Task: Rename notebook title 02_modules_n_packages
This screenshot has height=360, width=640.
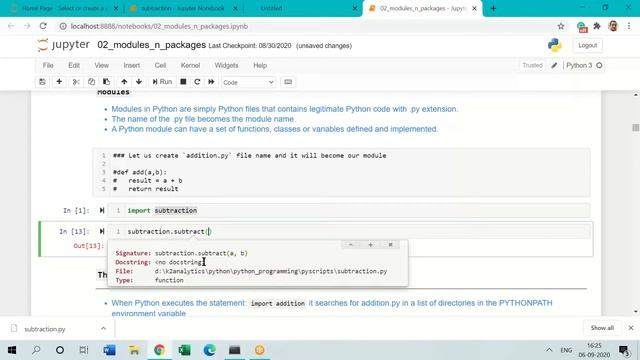Action: click(151, 45)
